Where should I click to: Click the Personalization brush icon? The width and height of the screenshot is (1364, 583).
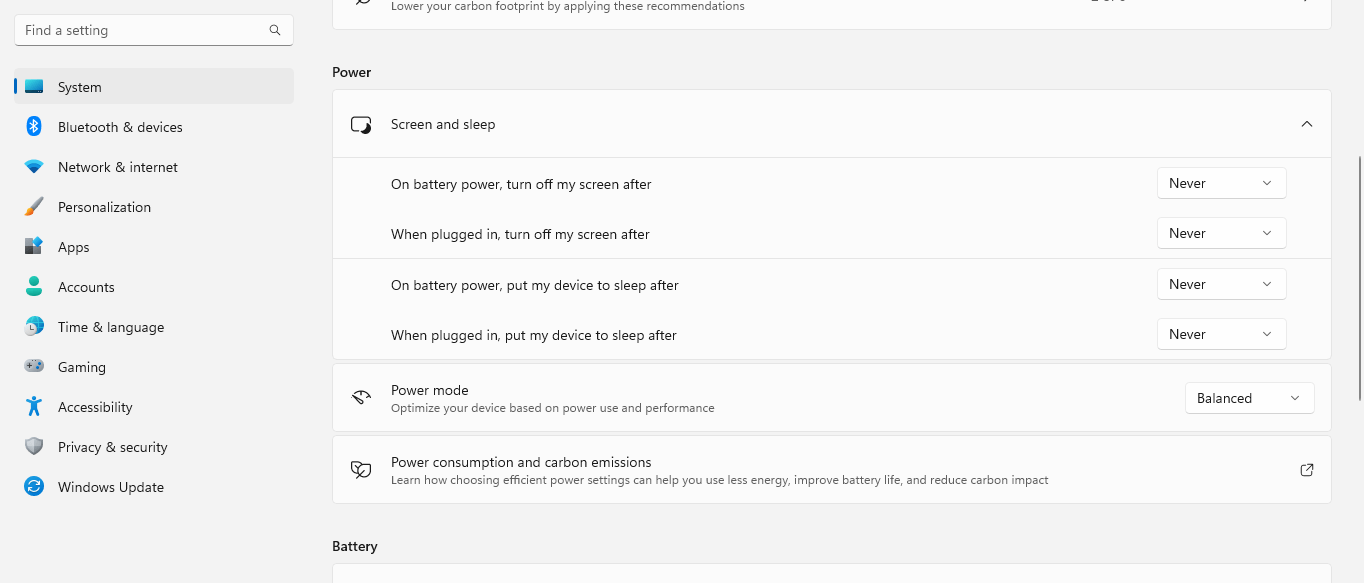click(x=34, y=206)
